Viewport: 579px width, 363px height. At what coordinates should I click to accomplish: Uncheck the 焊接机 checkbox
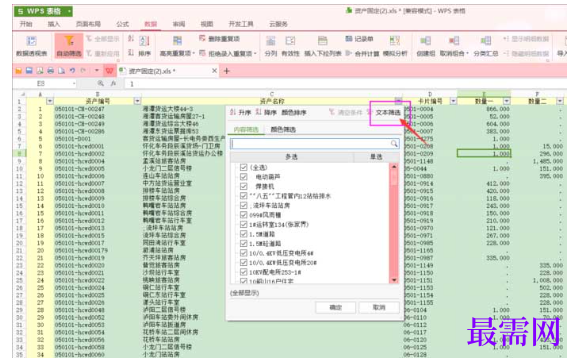click(x=243, y=186)
